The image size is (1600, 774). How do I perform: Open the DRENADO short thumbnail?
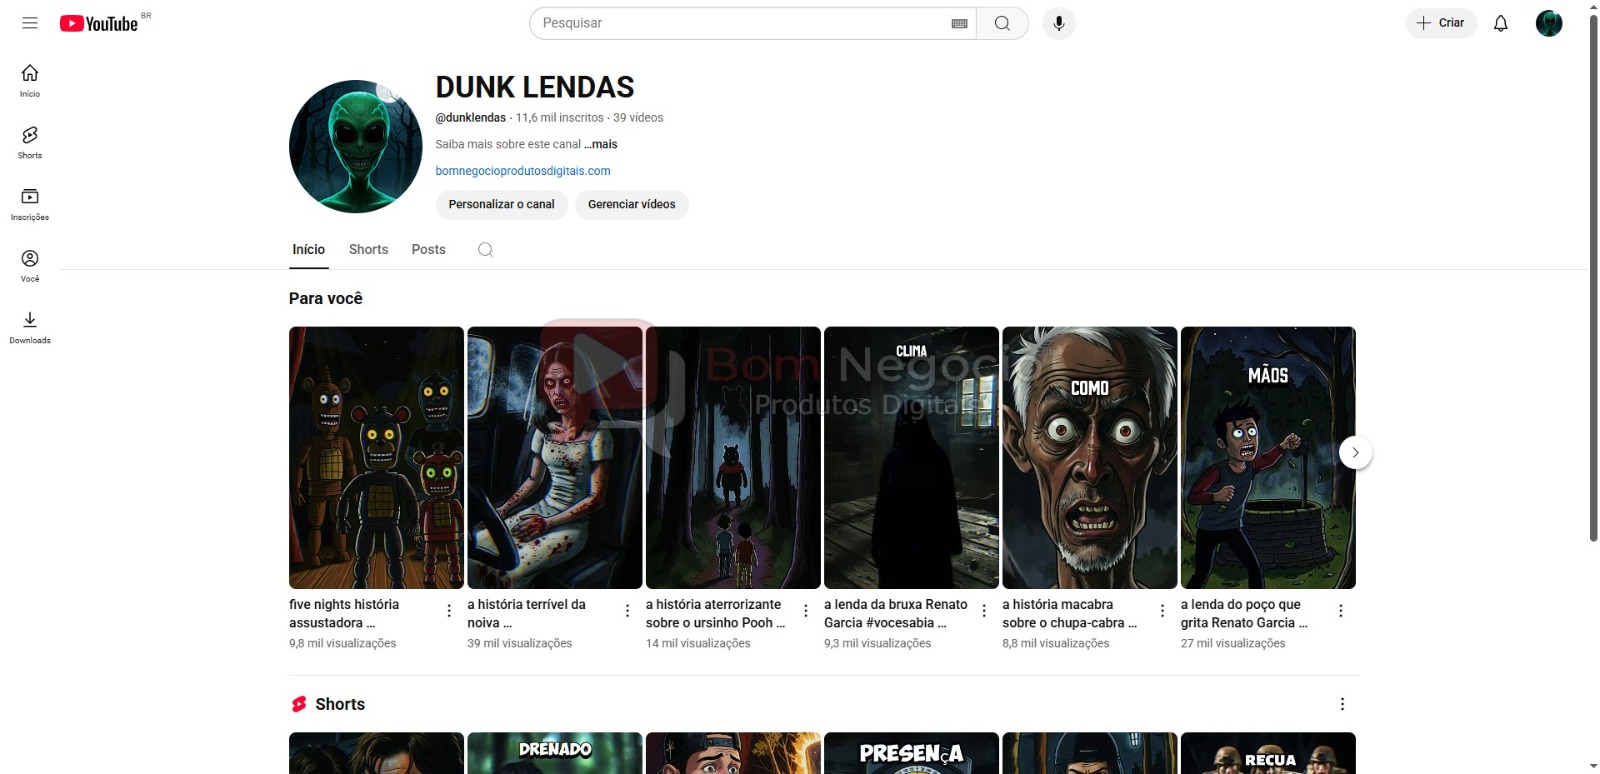[x=555, y=753]
